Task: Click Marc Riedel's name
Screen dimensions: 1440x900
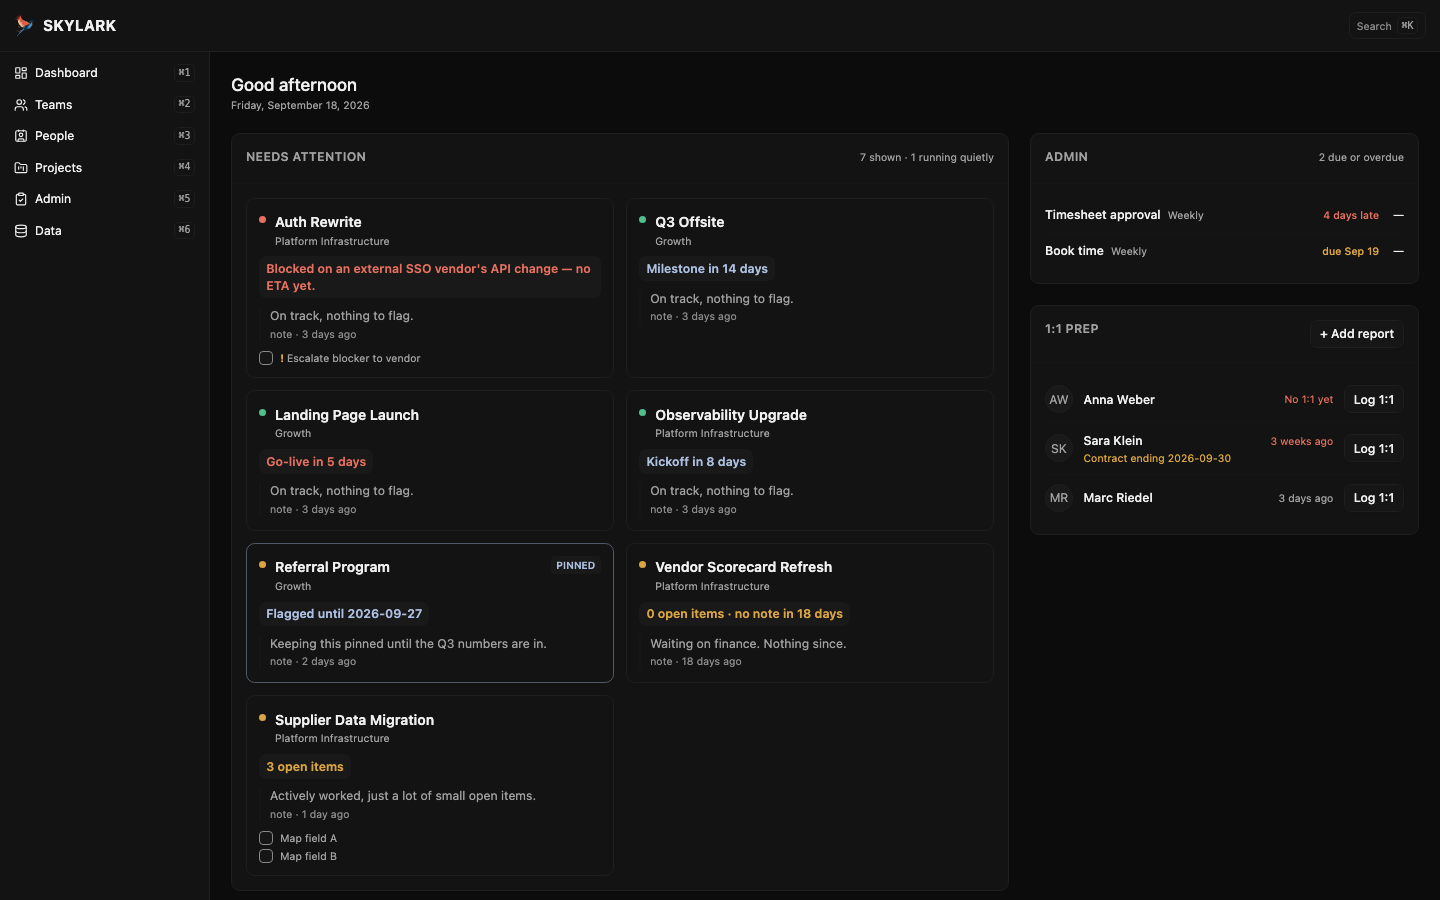Action: point(1118,498)
